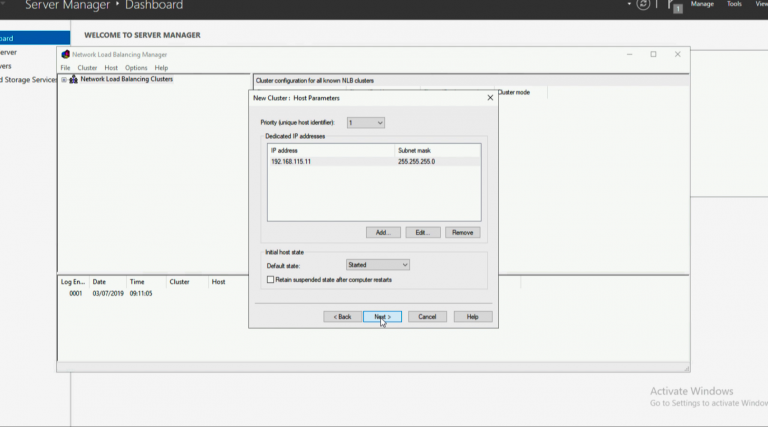Cancel the New Cluster wizard
This screenshot has height=427, width=768.
coord(427,317)
